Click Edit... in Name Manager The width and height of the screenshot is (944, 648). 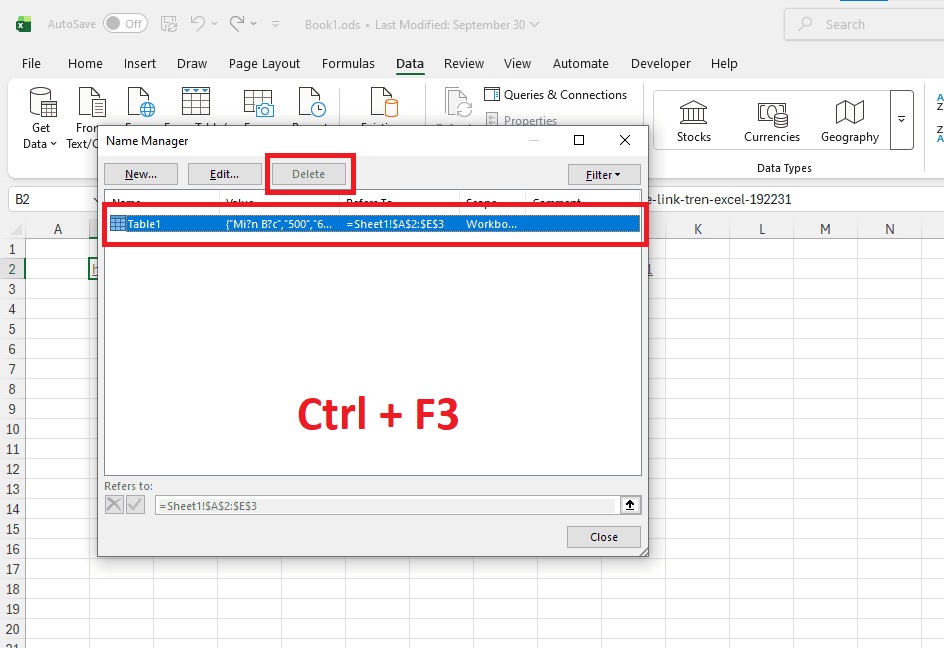pyautogui.click(x=225, y=174)
